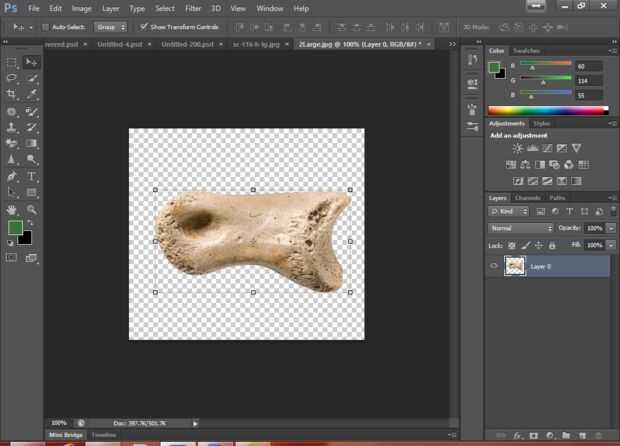Hide Layer 0 using the eye icon

[x=494, y=266]
